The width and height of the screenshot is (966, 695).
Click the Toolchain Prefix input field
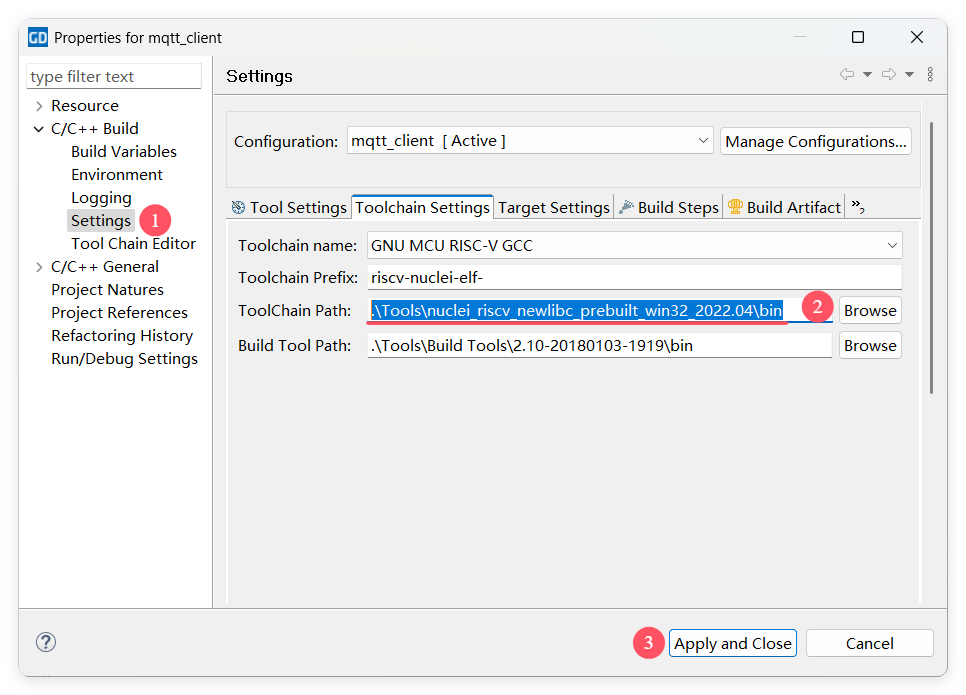634,277
